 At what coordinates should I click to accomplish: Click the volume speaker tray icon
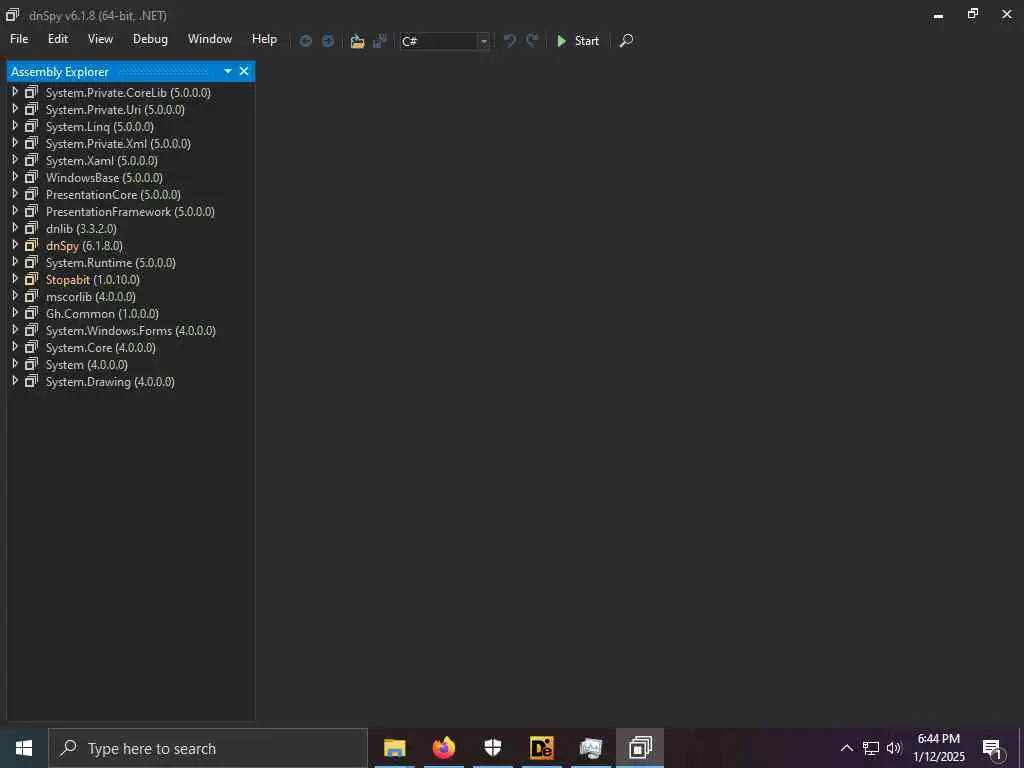[894, 748]
